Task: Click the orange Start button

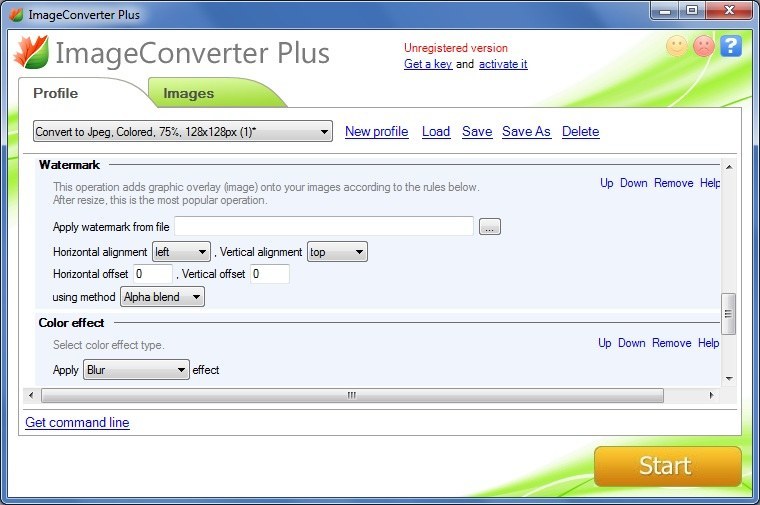Action: [x=667, y=466]
